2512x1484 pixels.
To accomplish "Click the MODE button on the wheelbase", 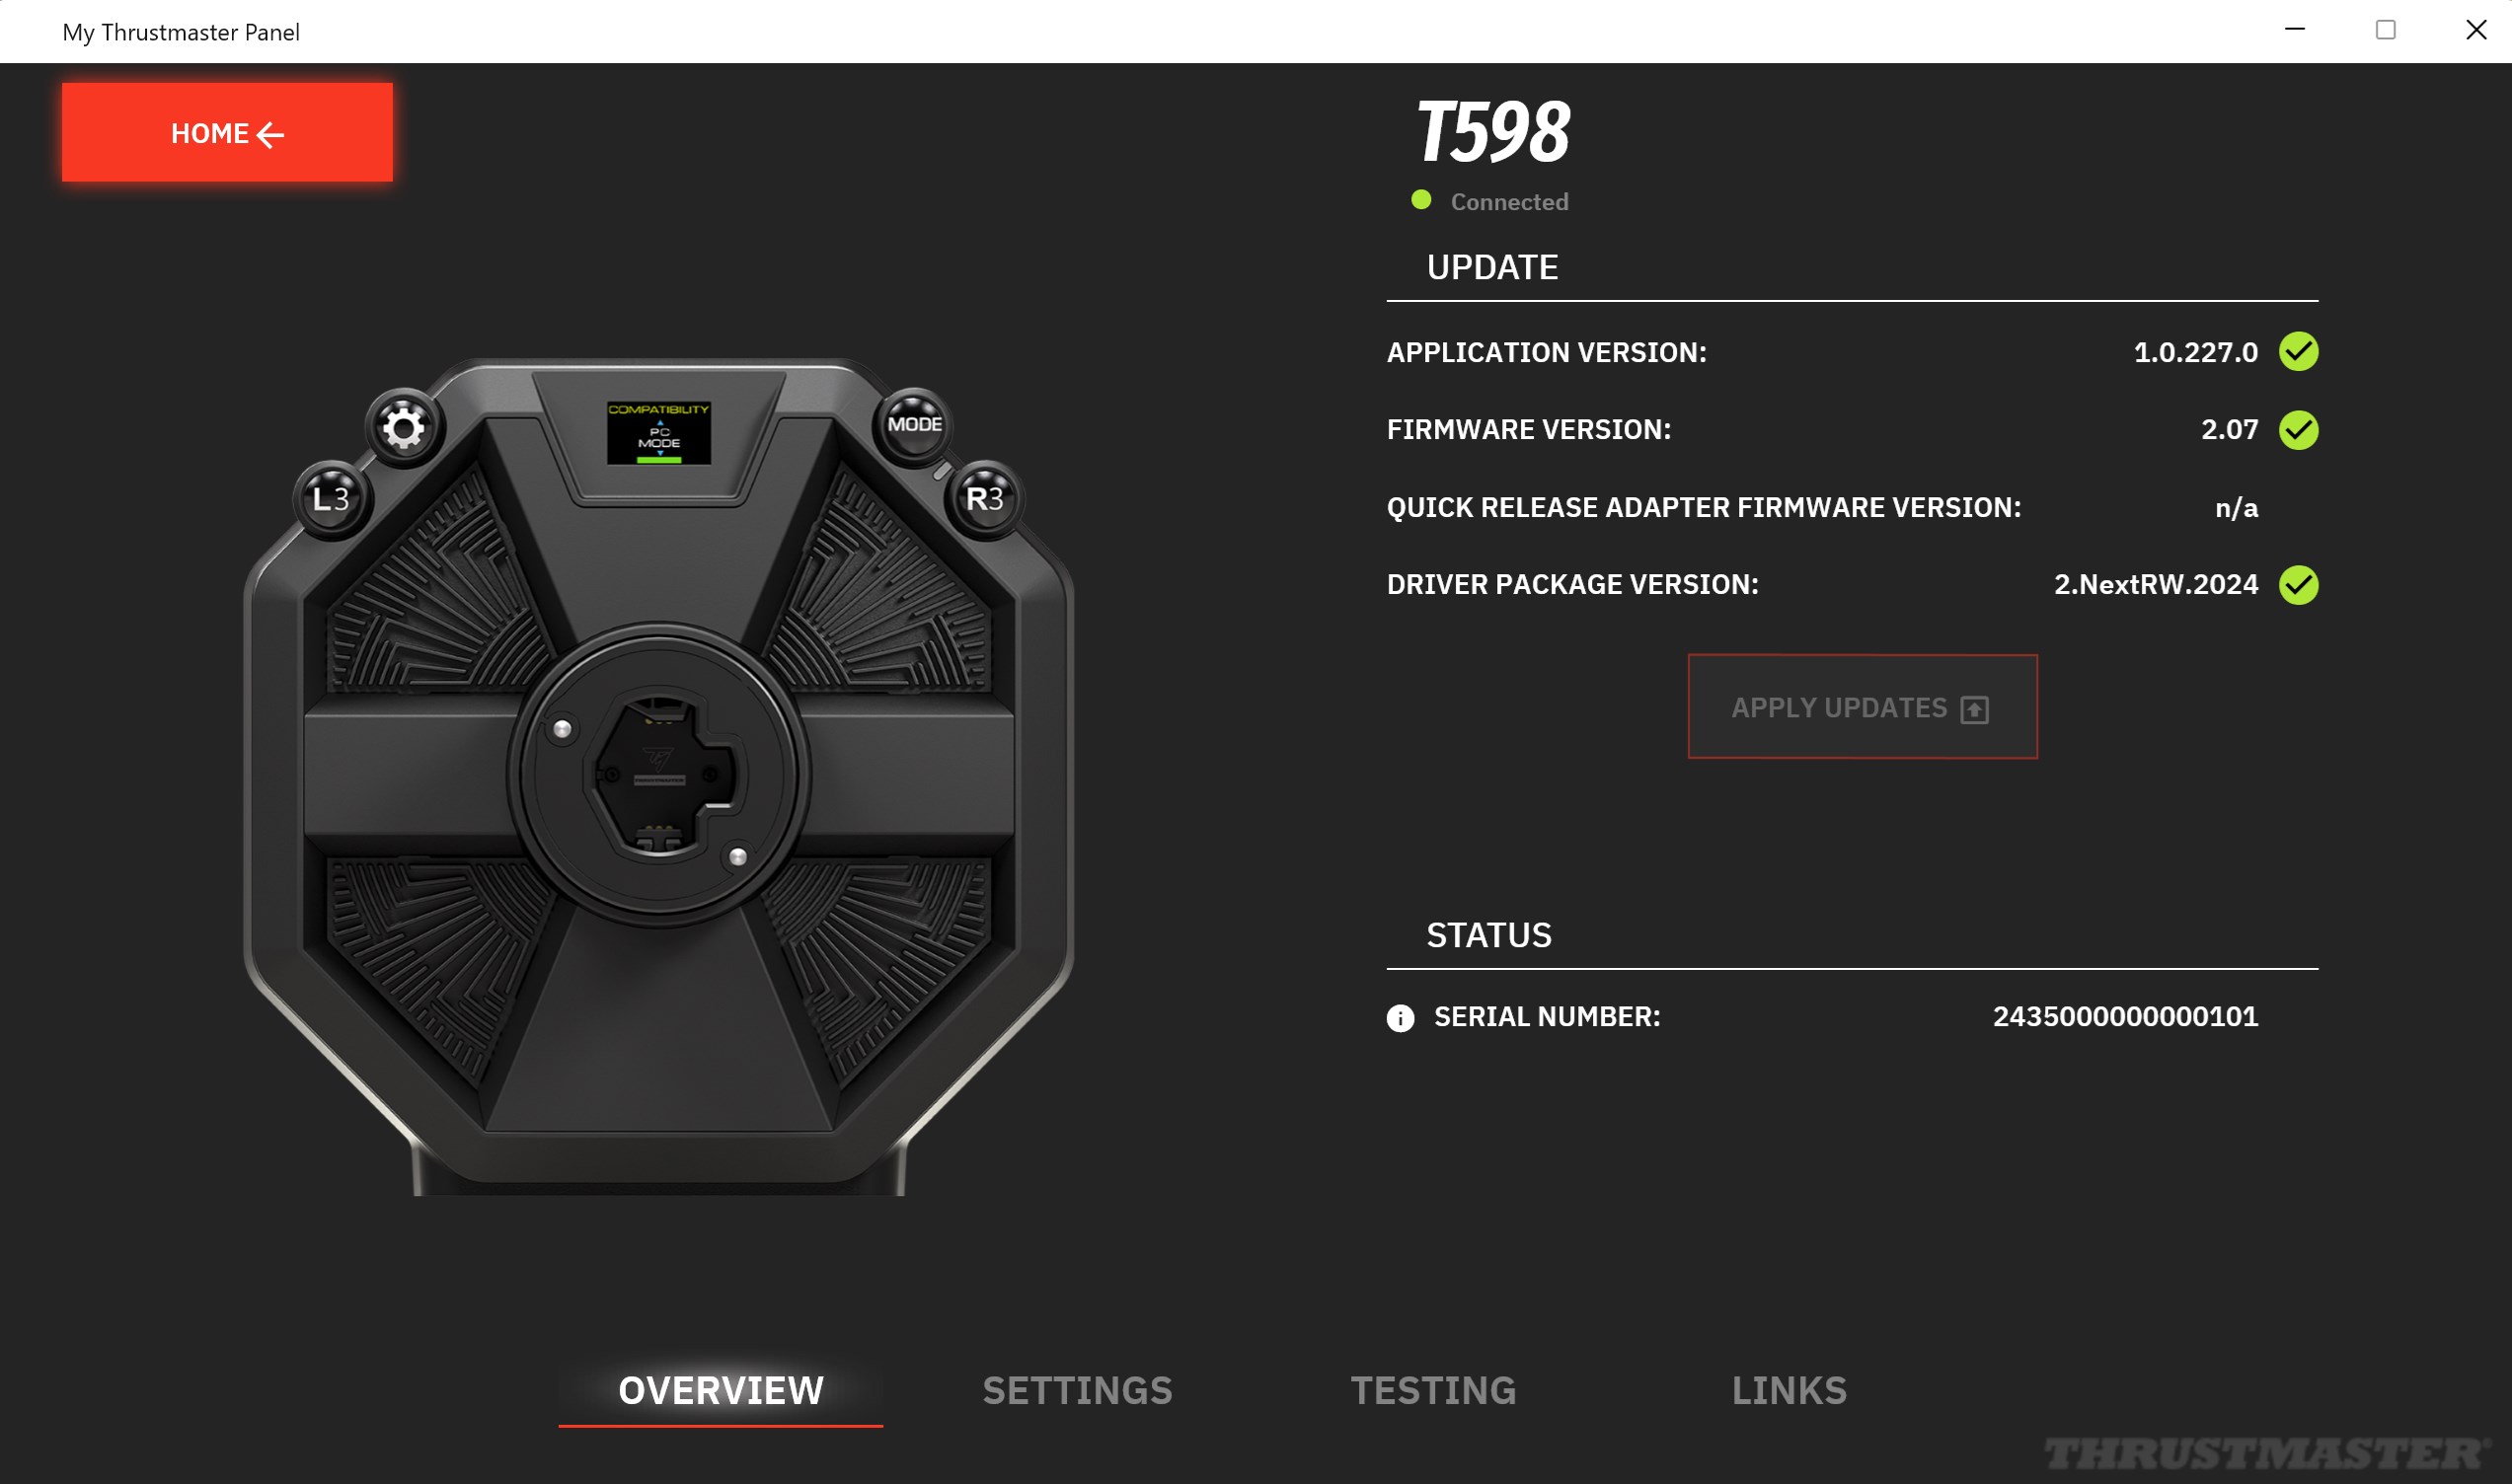I will point(914,425).
